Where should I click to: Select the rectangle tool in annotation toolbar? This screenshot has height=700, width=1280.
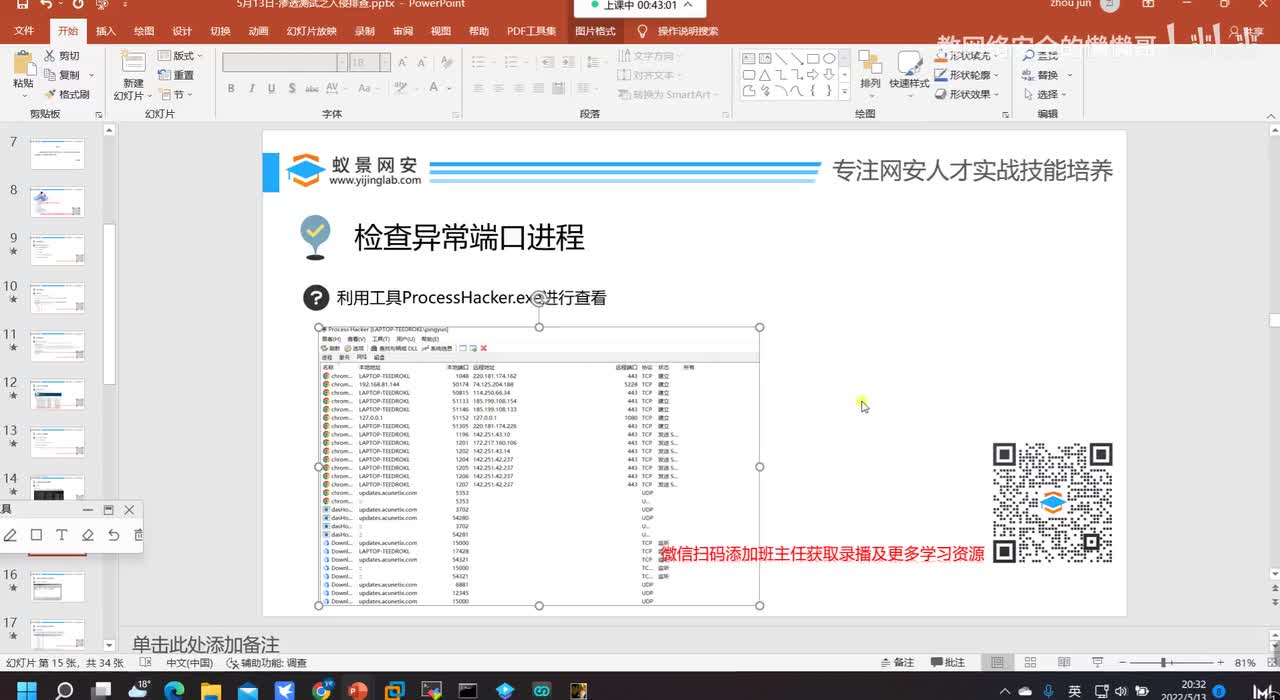tap(36, 535)
